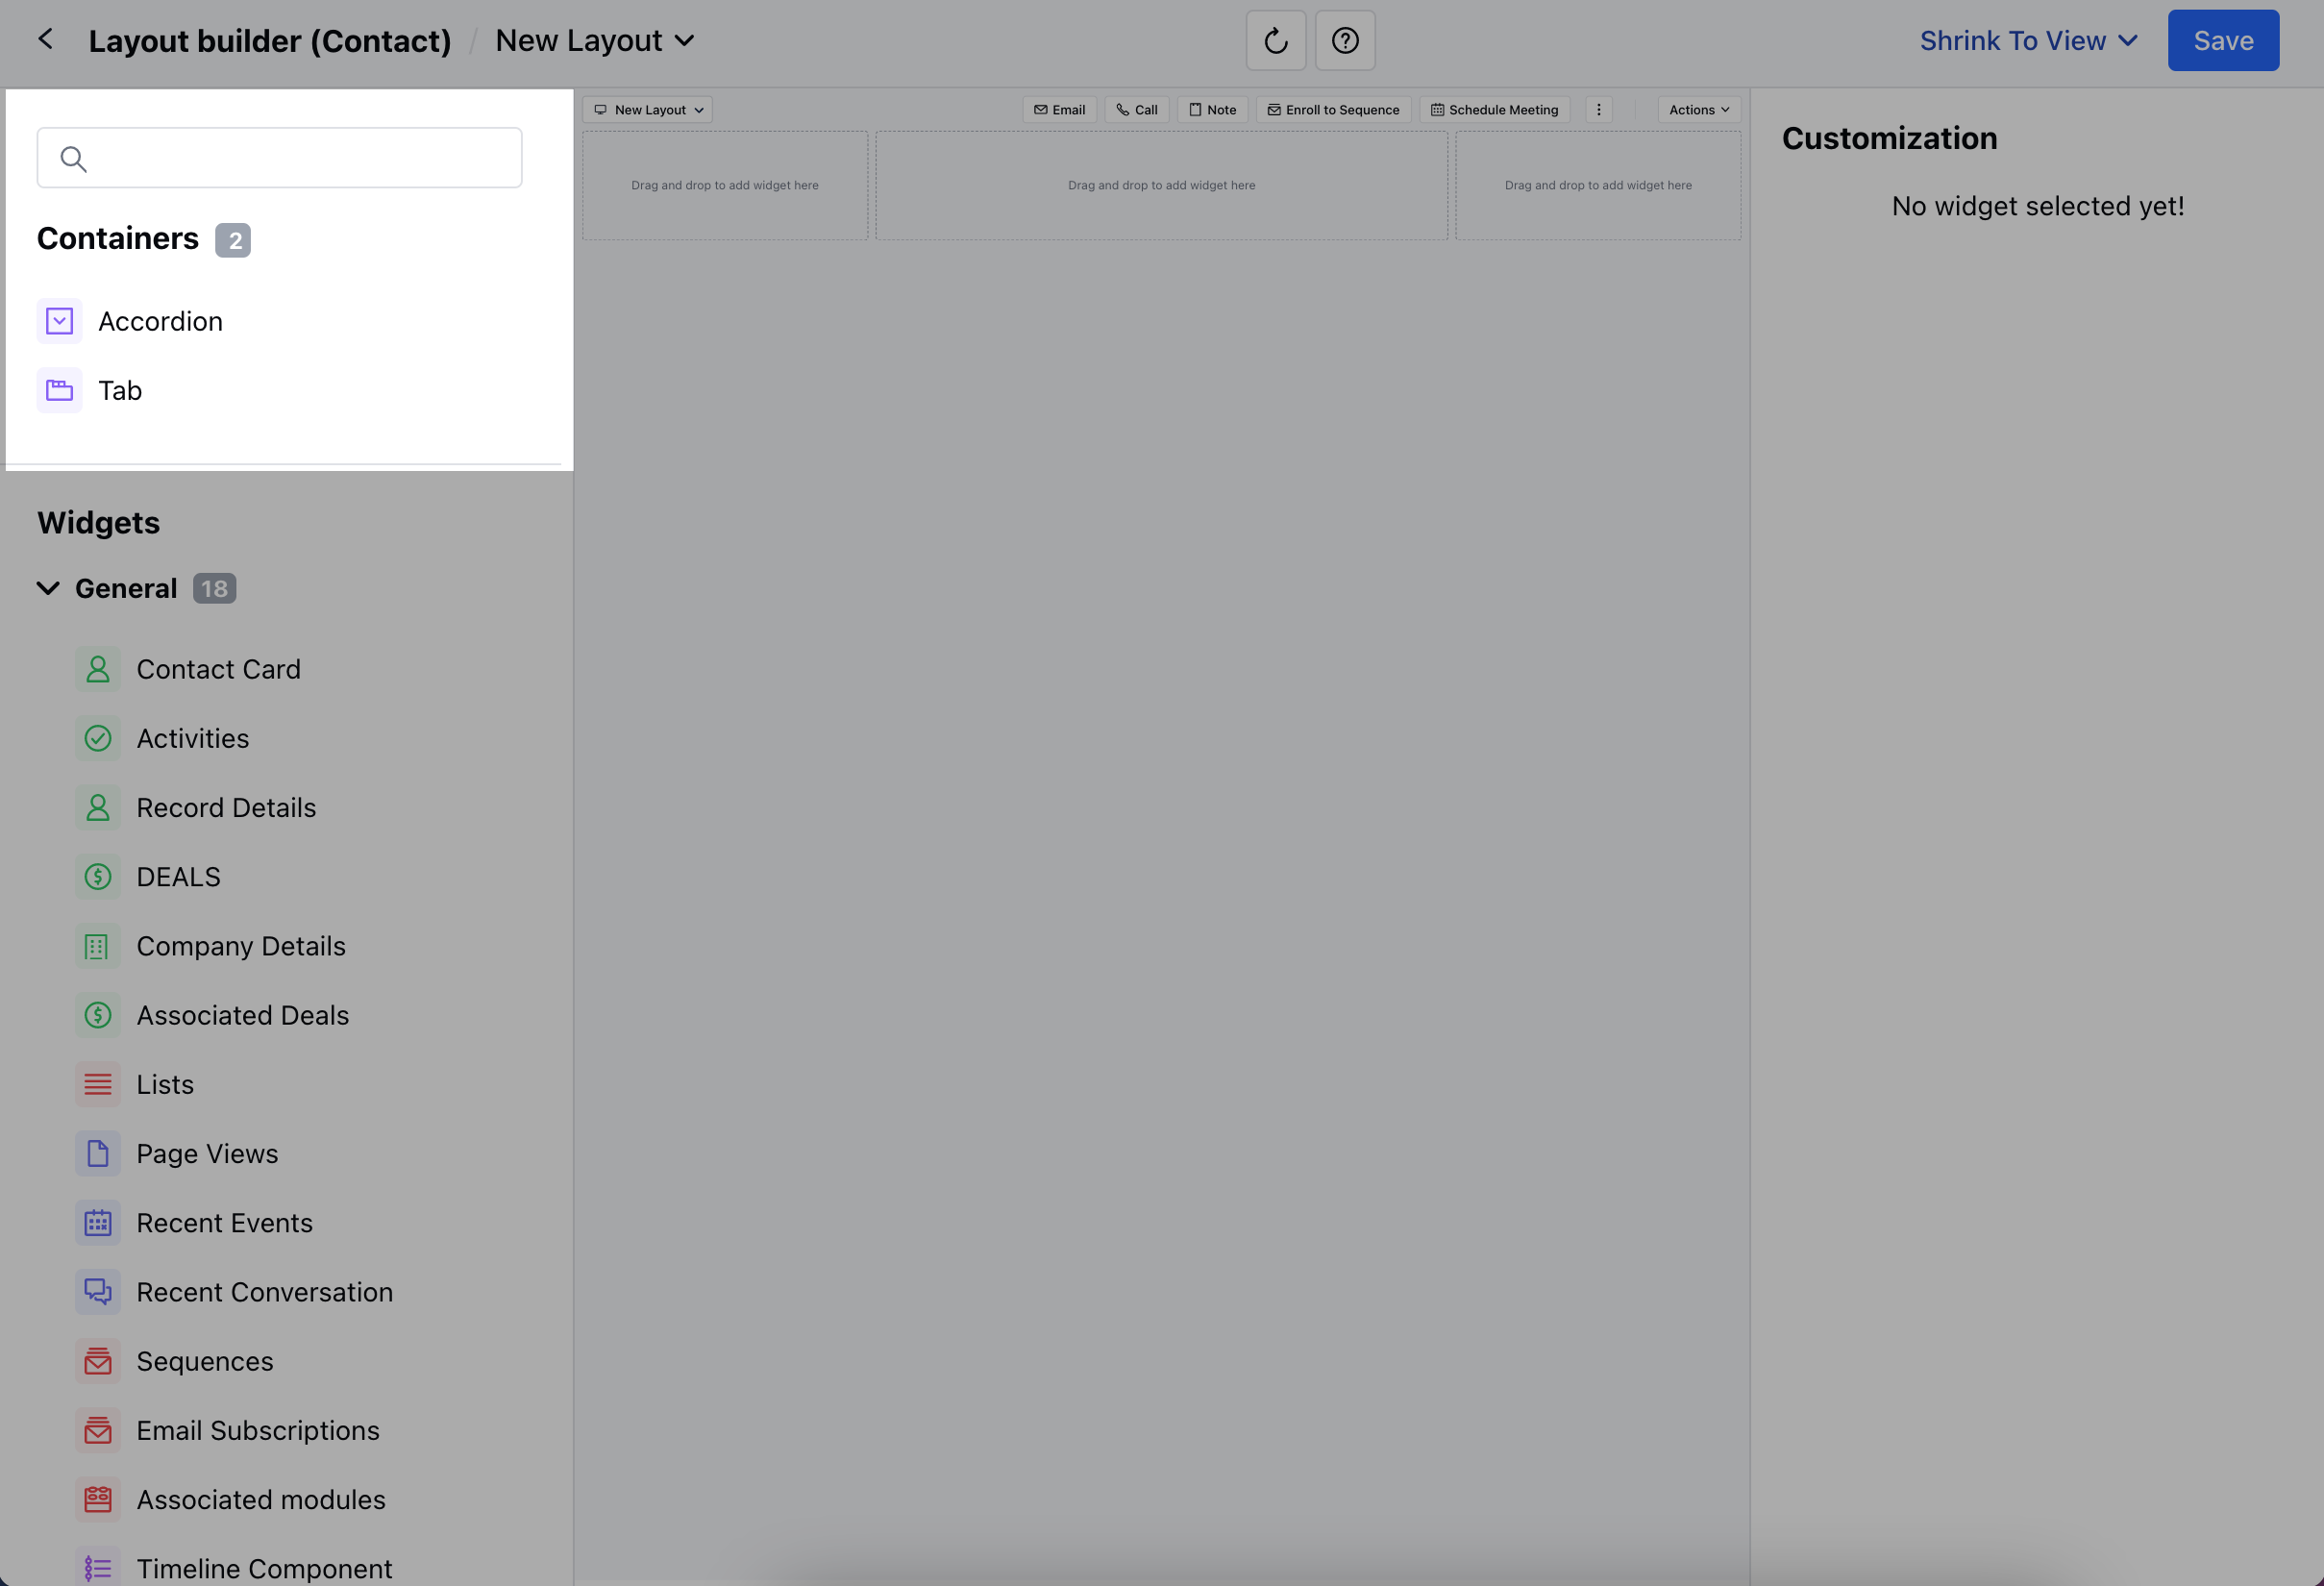Screen dimensions: 2324x1586
Task: Click the Enroll to Sequence toolbar item
Action: 1333,110
